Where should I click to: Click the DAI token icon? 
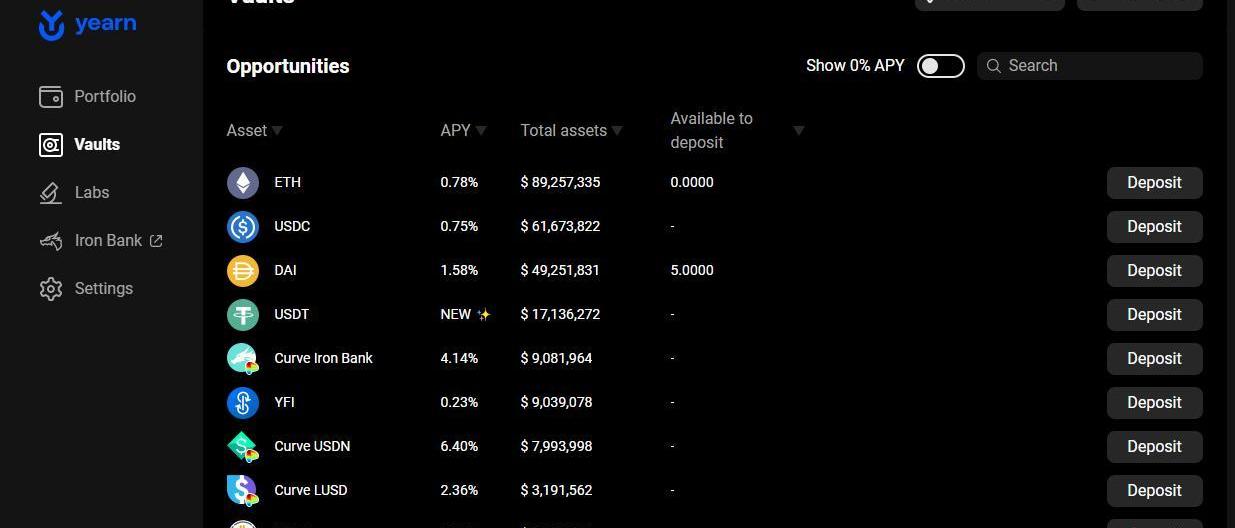(x=243, y=271)
